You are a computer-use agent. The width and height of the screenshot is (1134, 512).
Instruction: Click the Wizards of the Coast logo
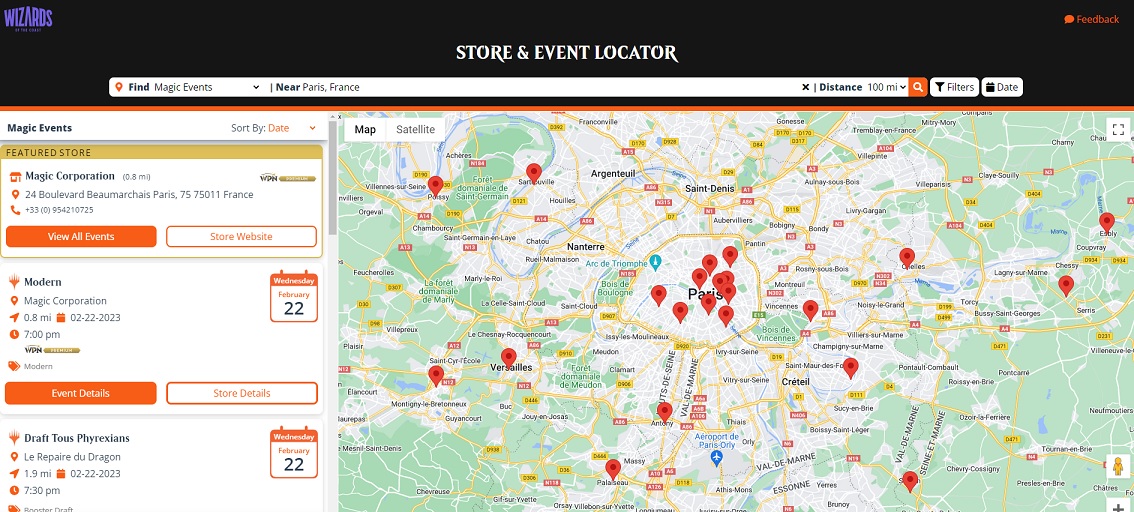(x=28, y=18)
